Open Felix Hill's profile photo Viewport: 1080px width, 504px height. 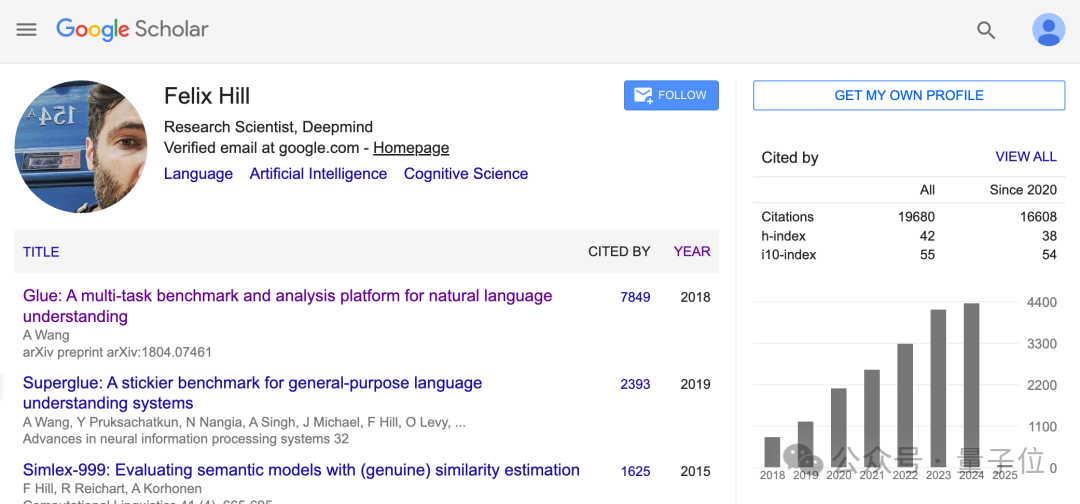click(81, 147)
